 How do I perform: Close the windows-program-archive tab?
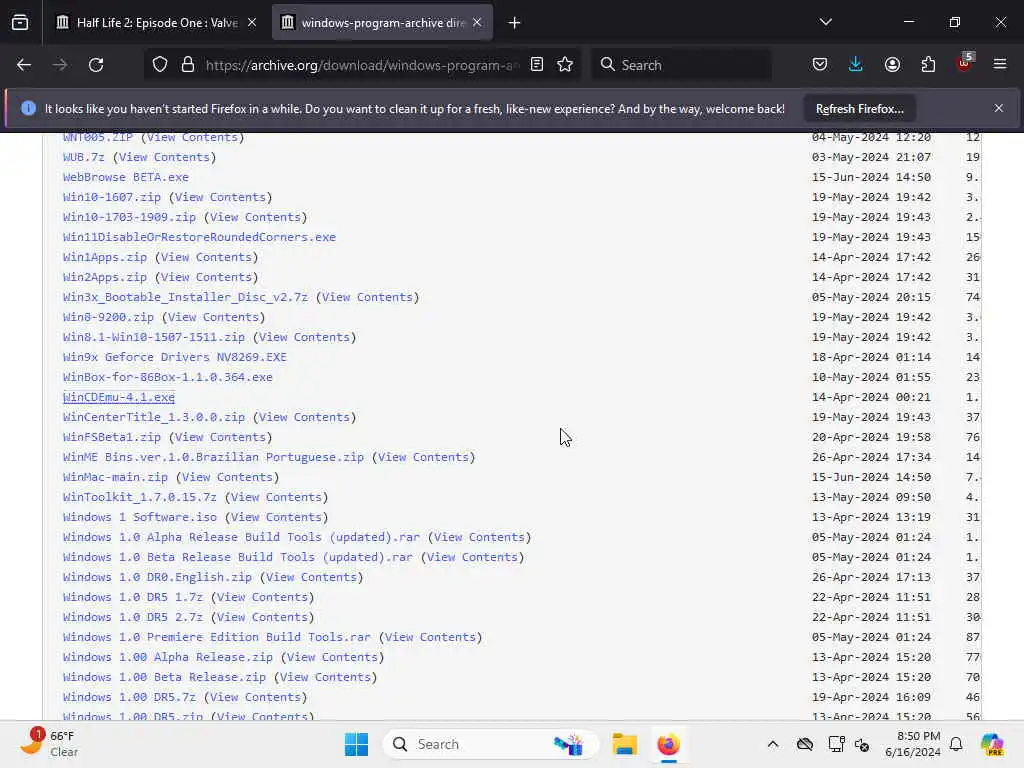(x=477, y=22)
